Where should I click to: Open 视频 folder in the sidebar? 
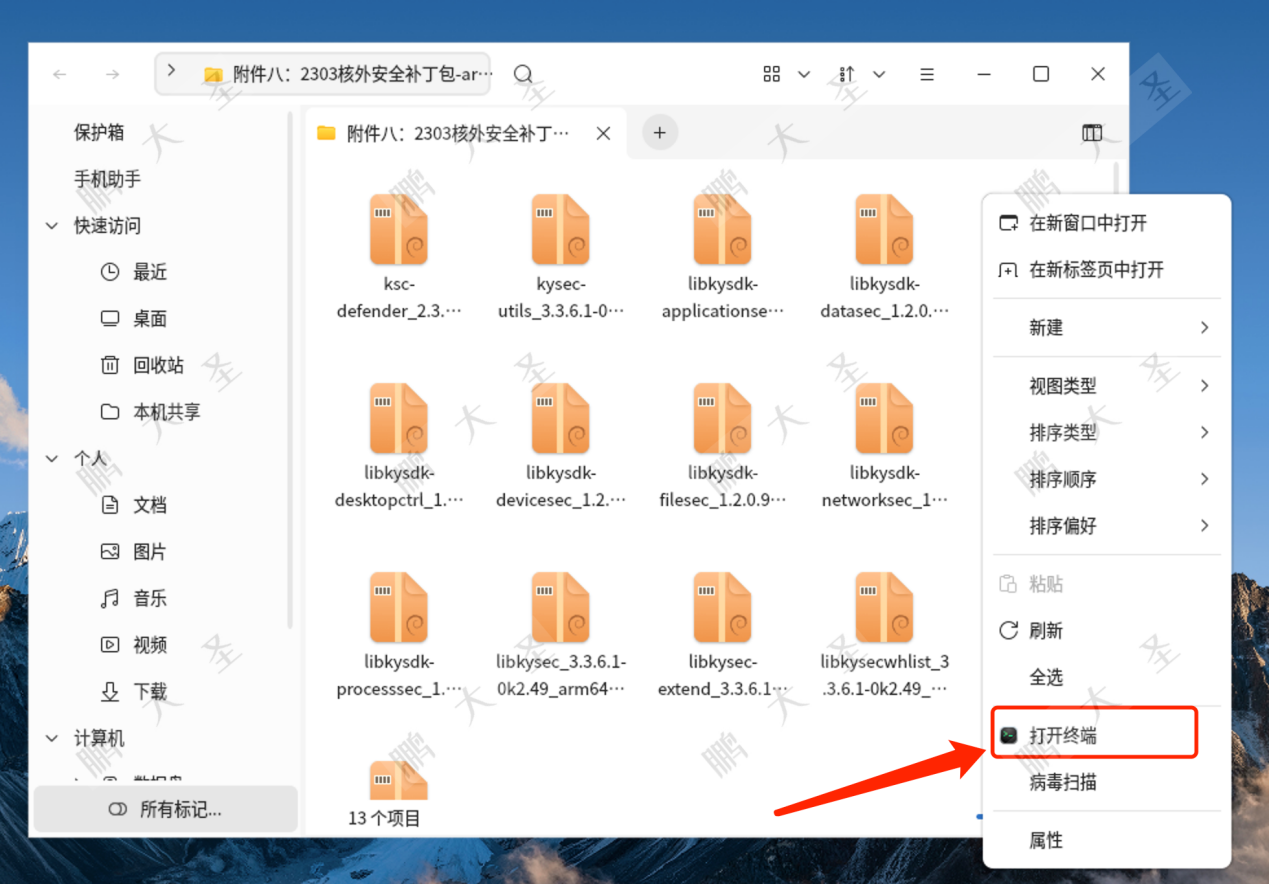[x=133, y=645]
